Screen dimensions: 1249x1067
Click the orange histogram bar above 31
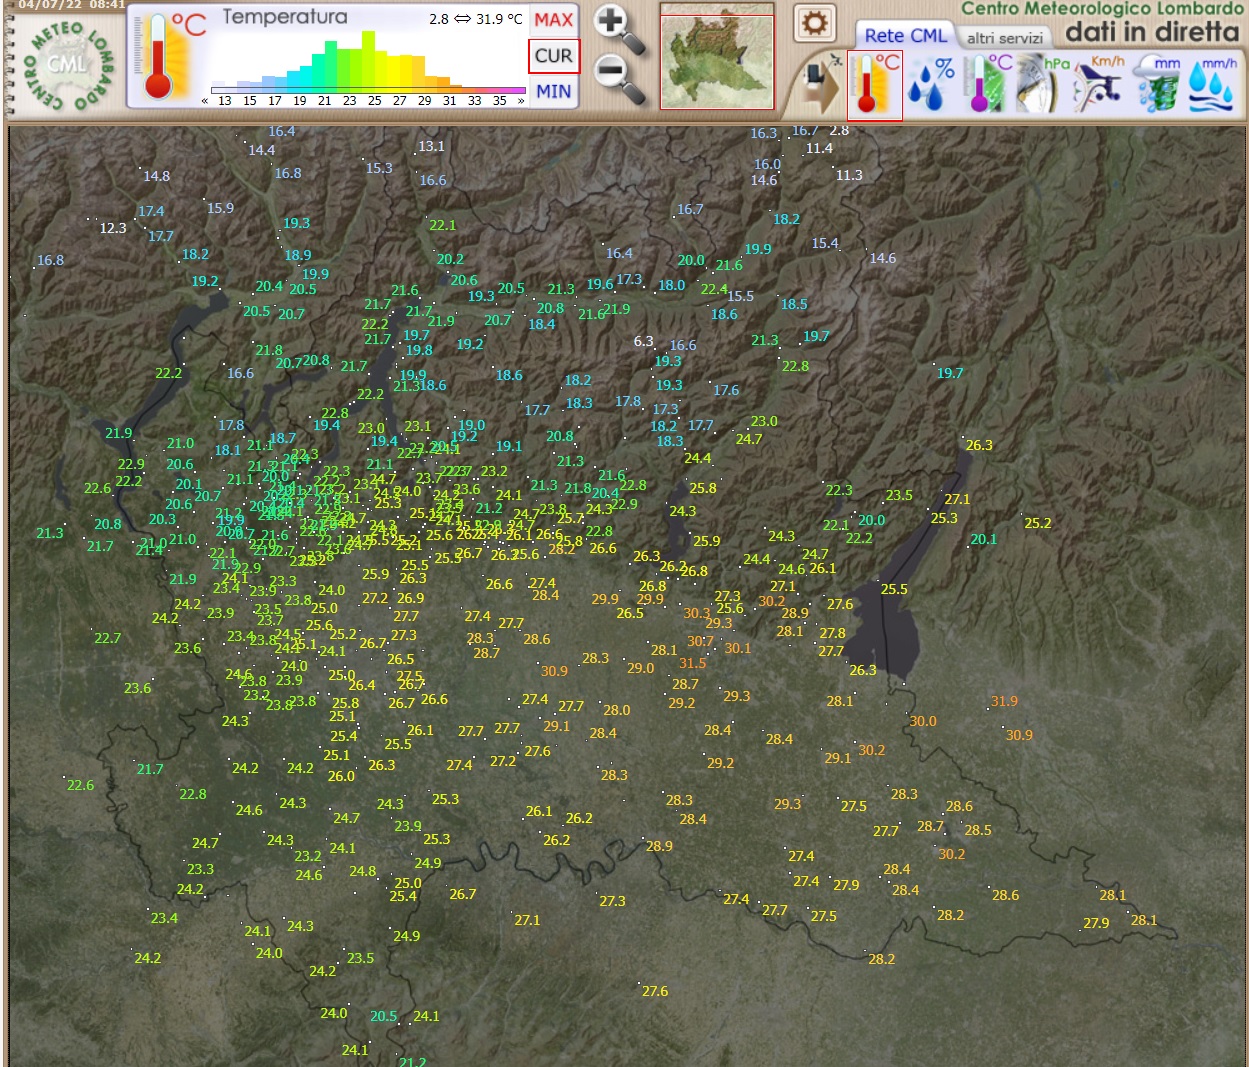tap(443, 82)
